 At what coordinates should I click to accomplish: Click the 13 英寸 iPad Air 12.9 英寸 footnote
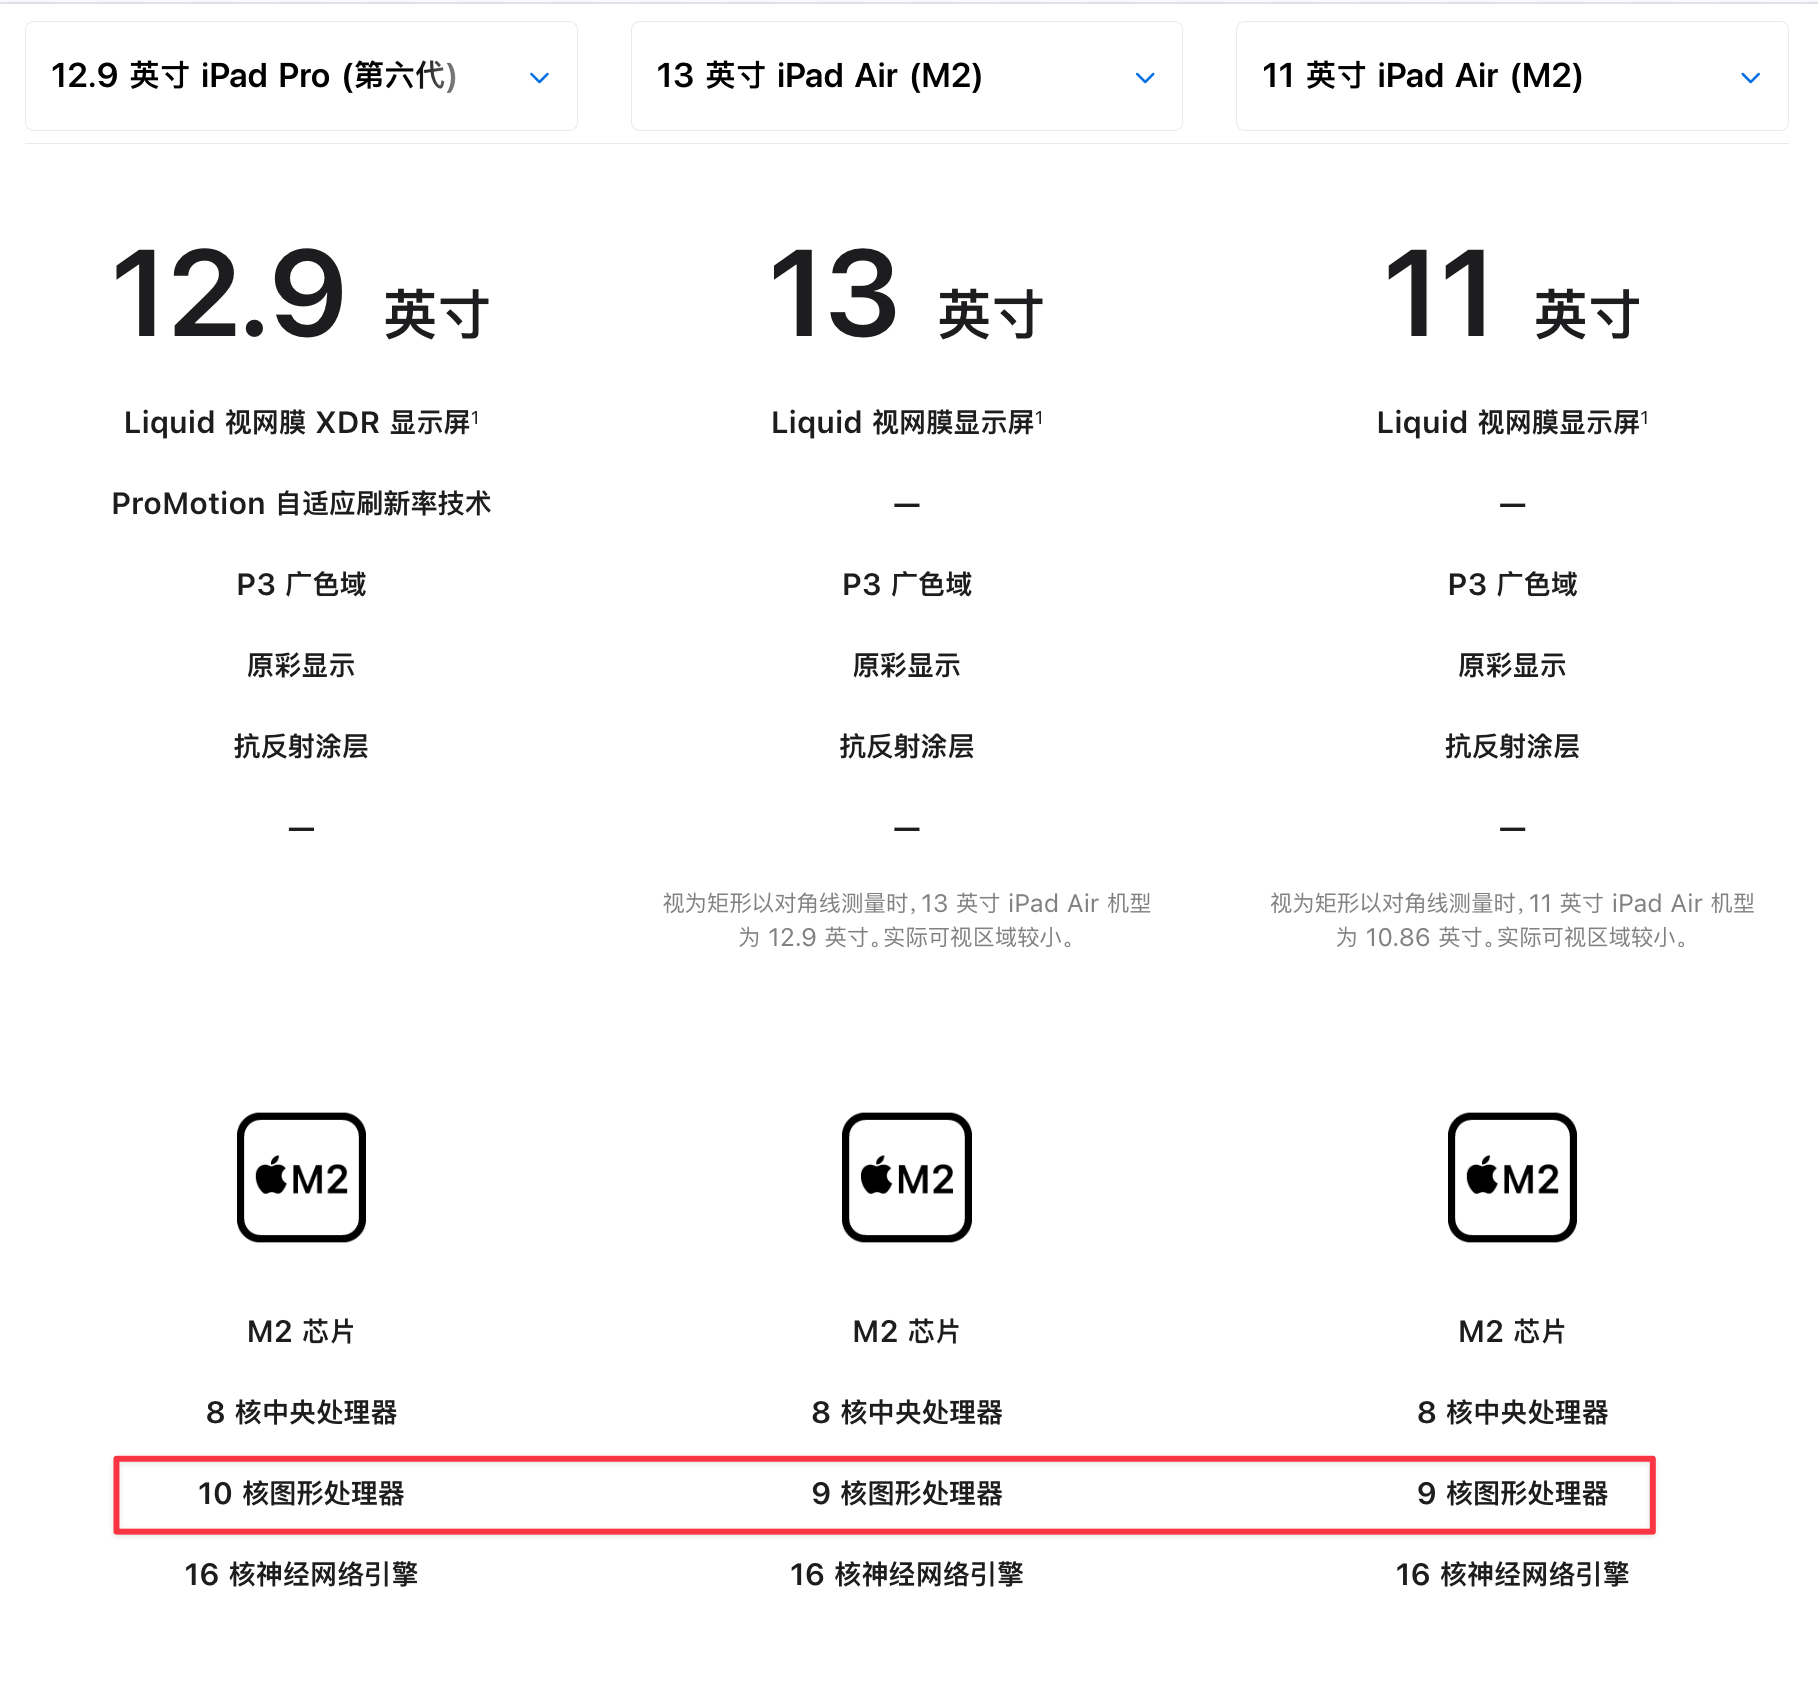(907, 920)
